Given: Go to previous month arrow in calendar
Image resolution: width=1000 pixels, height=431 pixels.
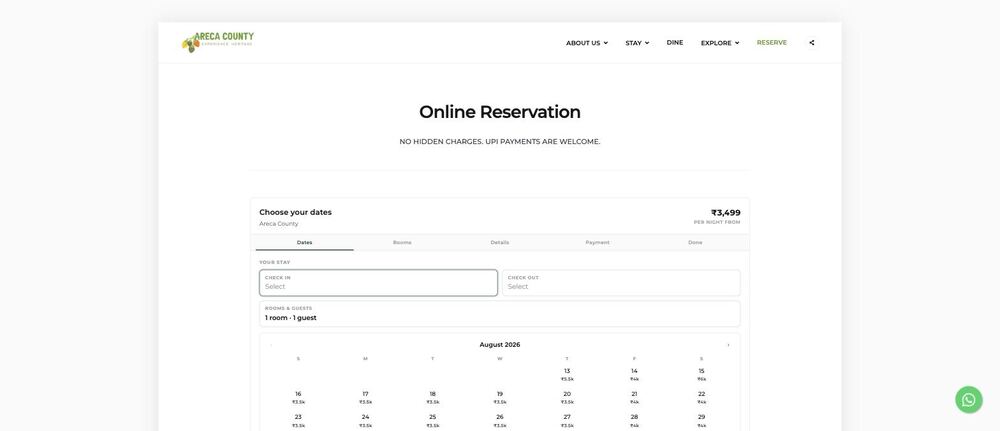Looking at the screenshot, I should pos(271,345).
